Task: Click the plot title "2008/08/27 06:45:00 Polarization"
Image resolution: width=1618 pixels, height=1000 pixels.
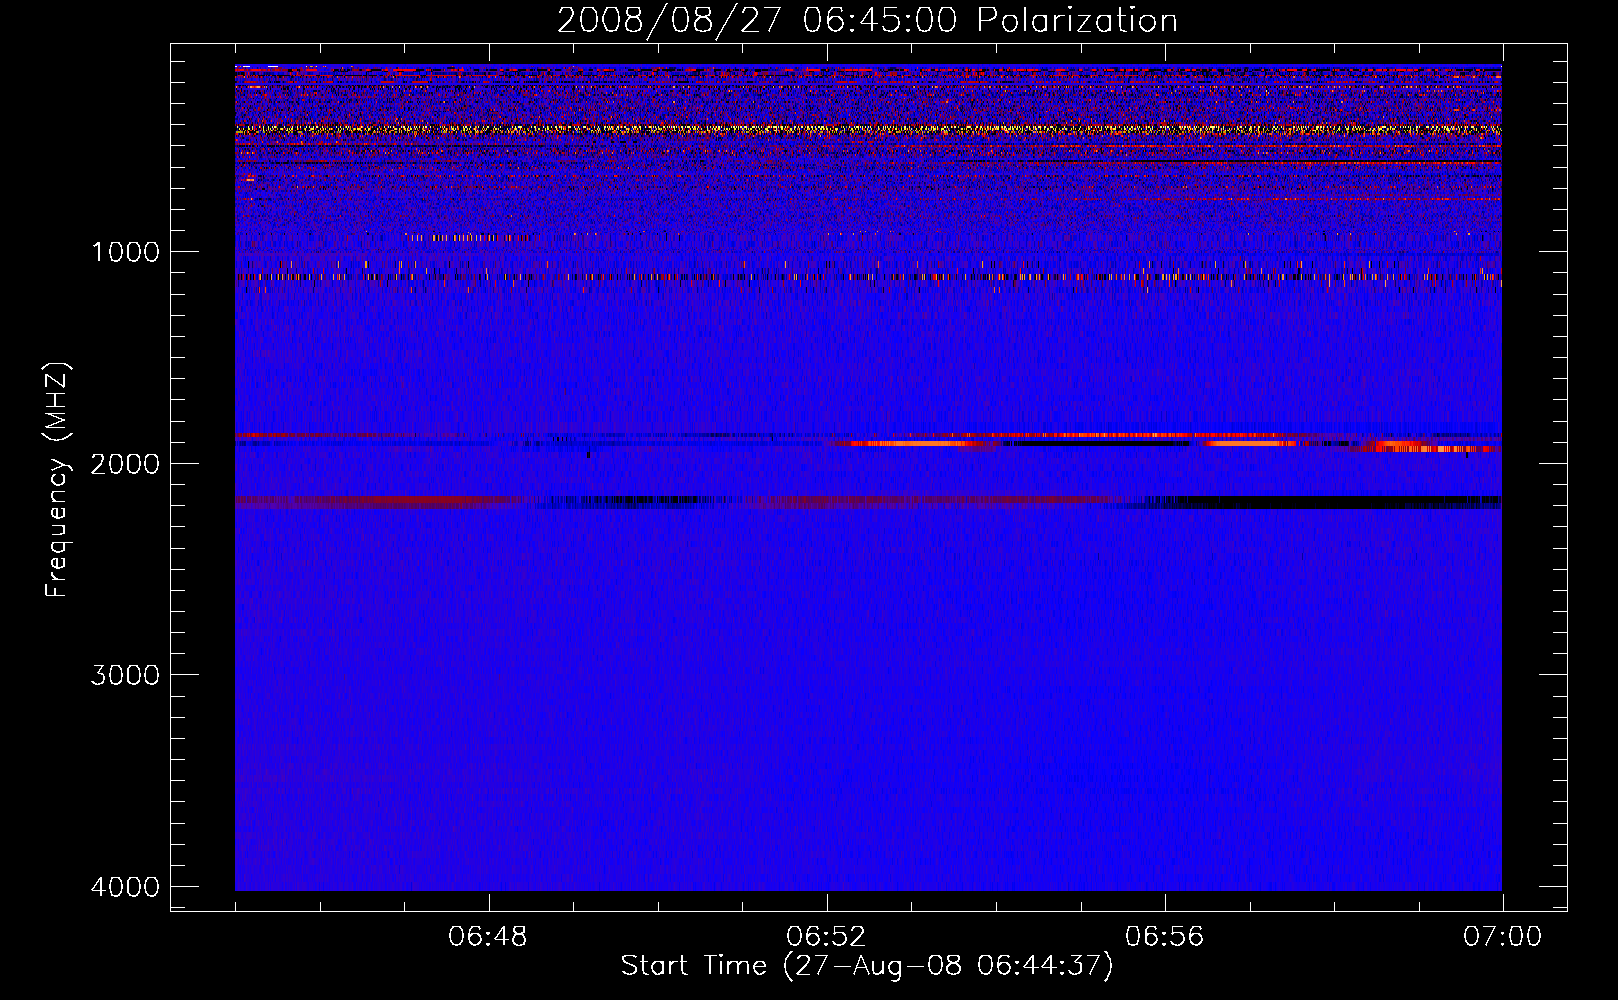Action: [867, 20]
